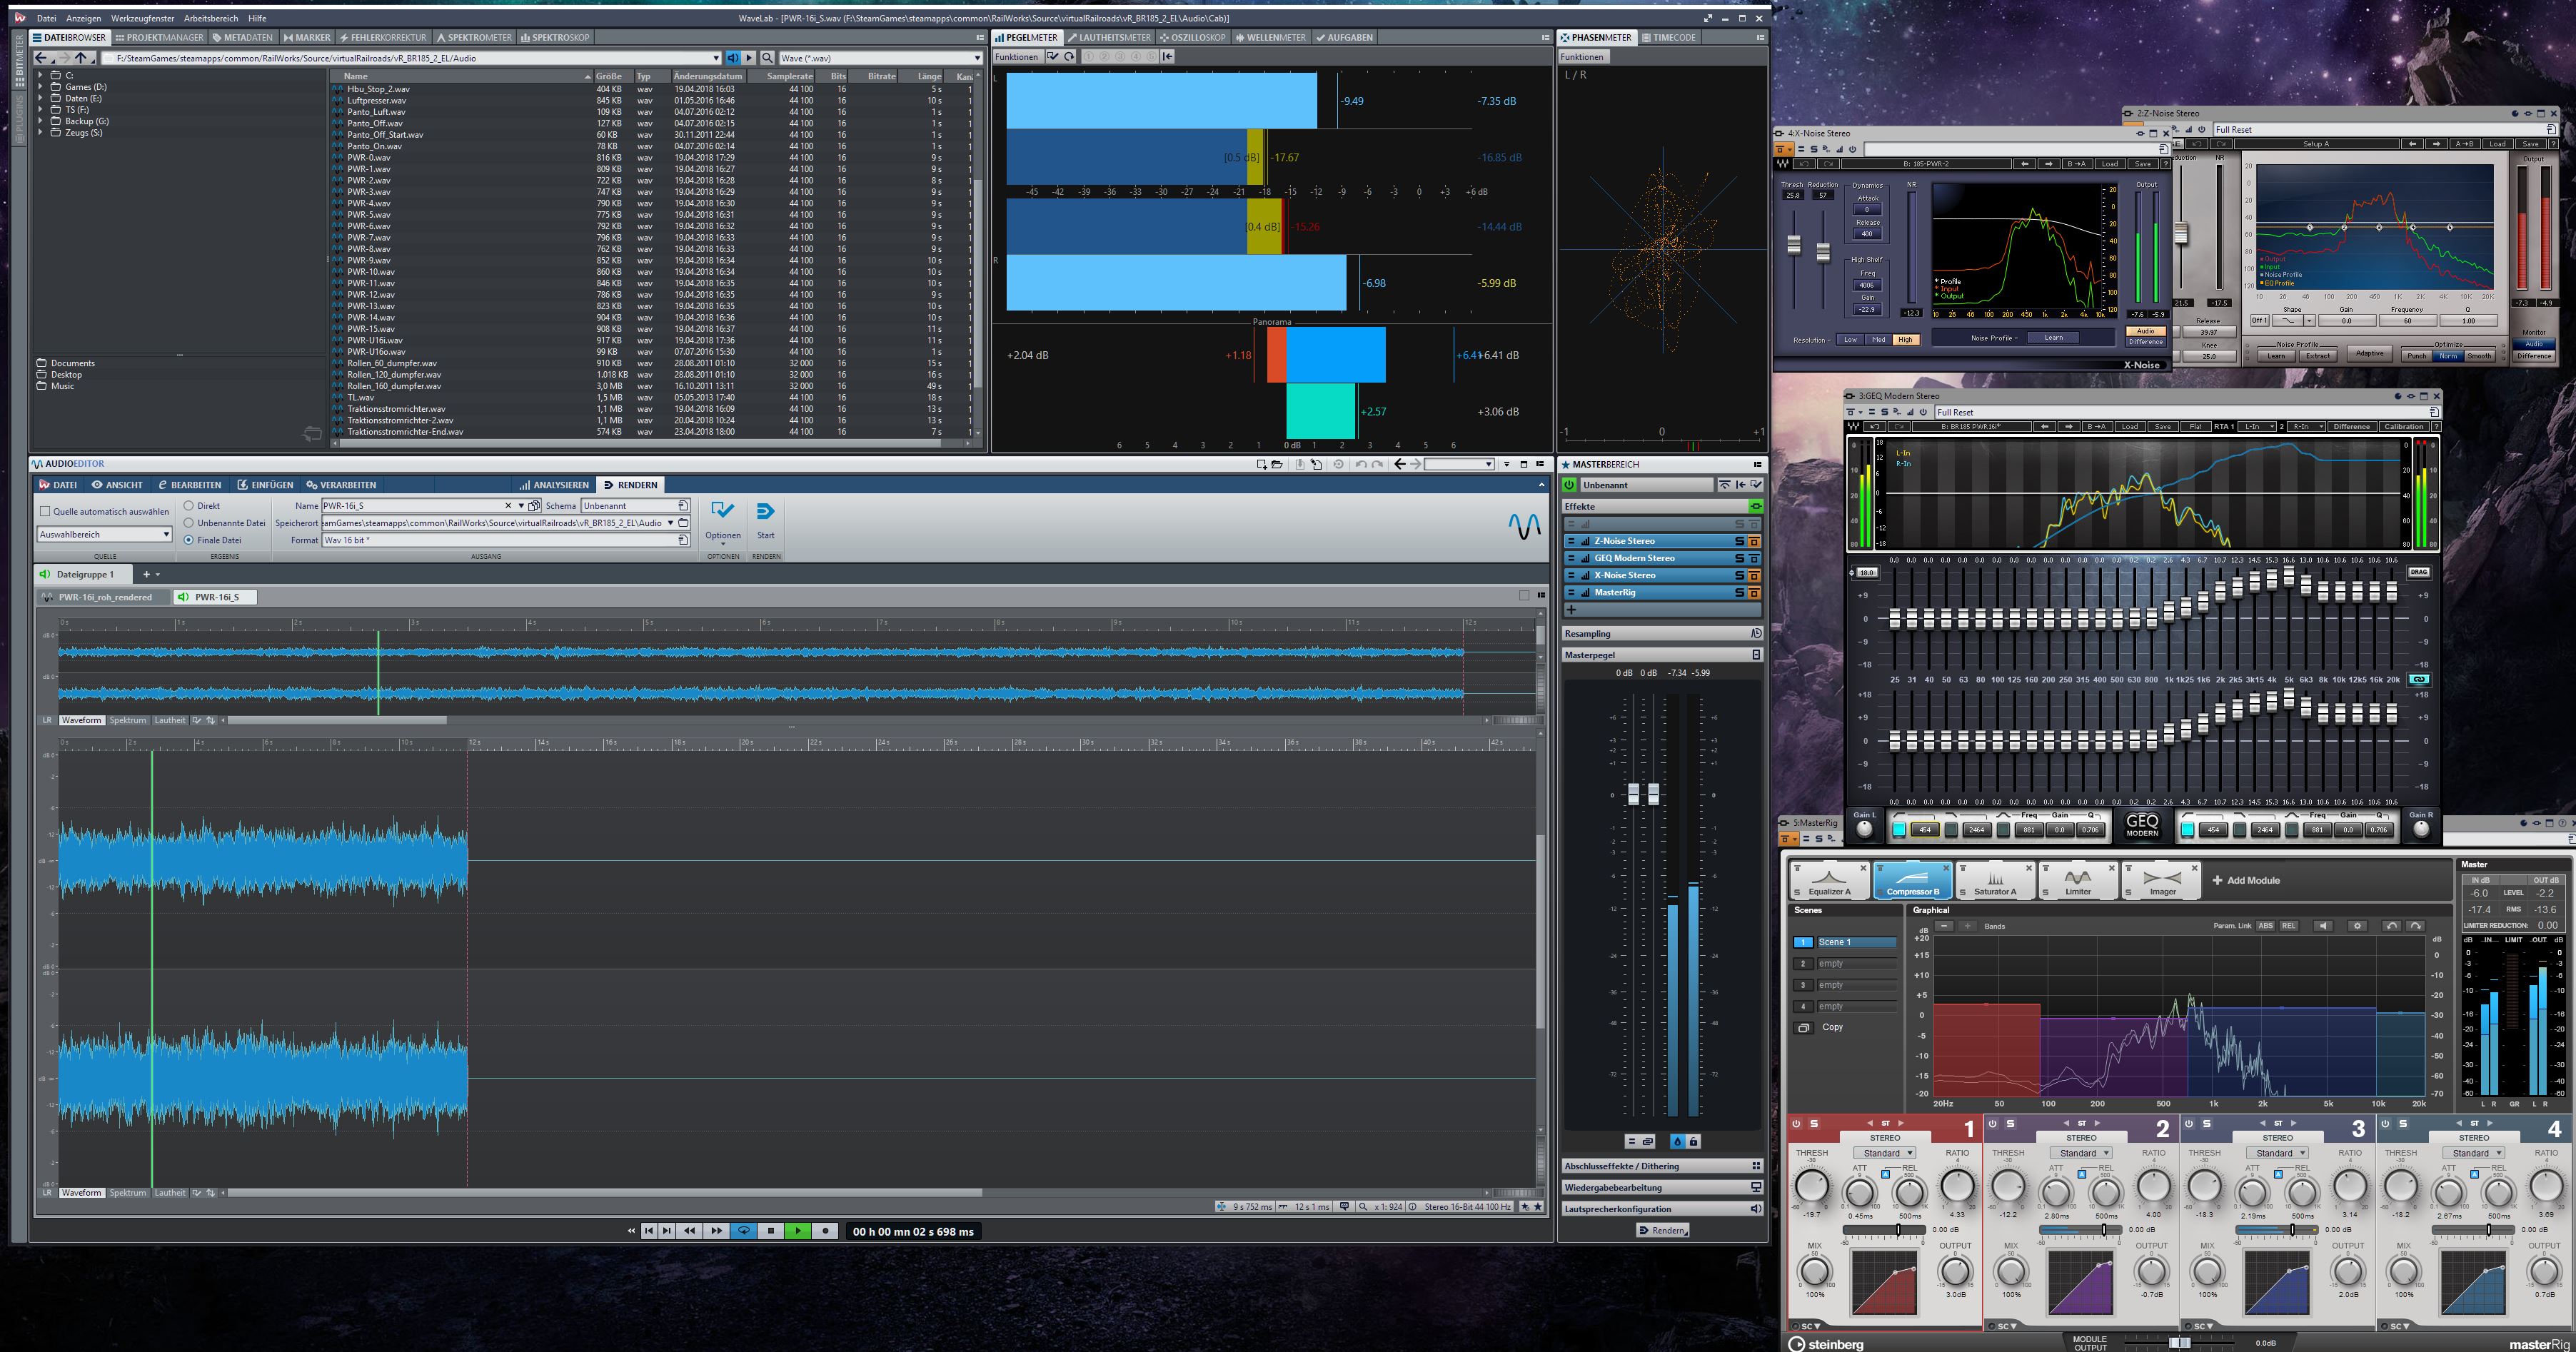Toggle loop playback in transport bar
The image size is (2576, 1352).
tap(743, 1231)
